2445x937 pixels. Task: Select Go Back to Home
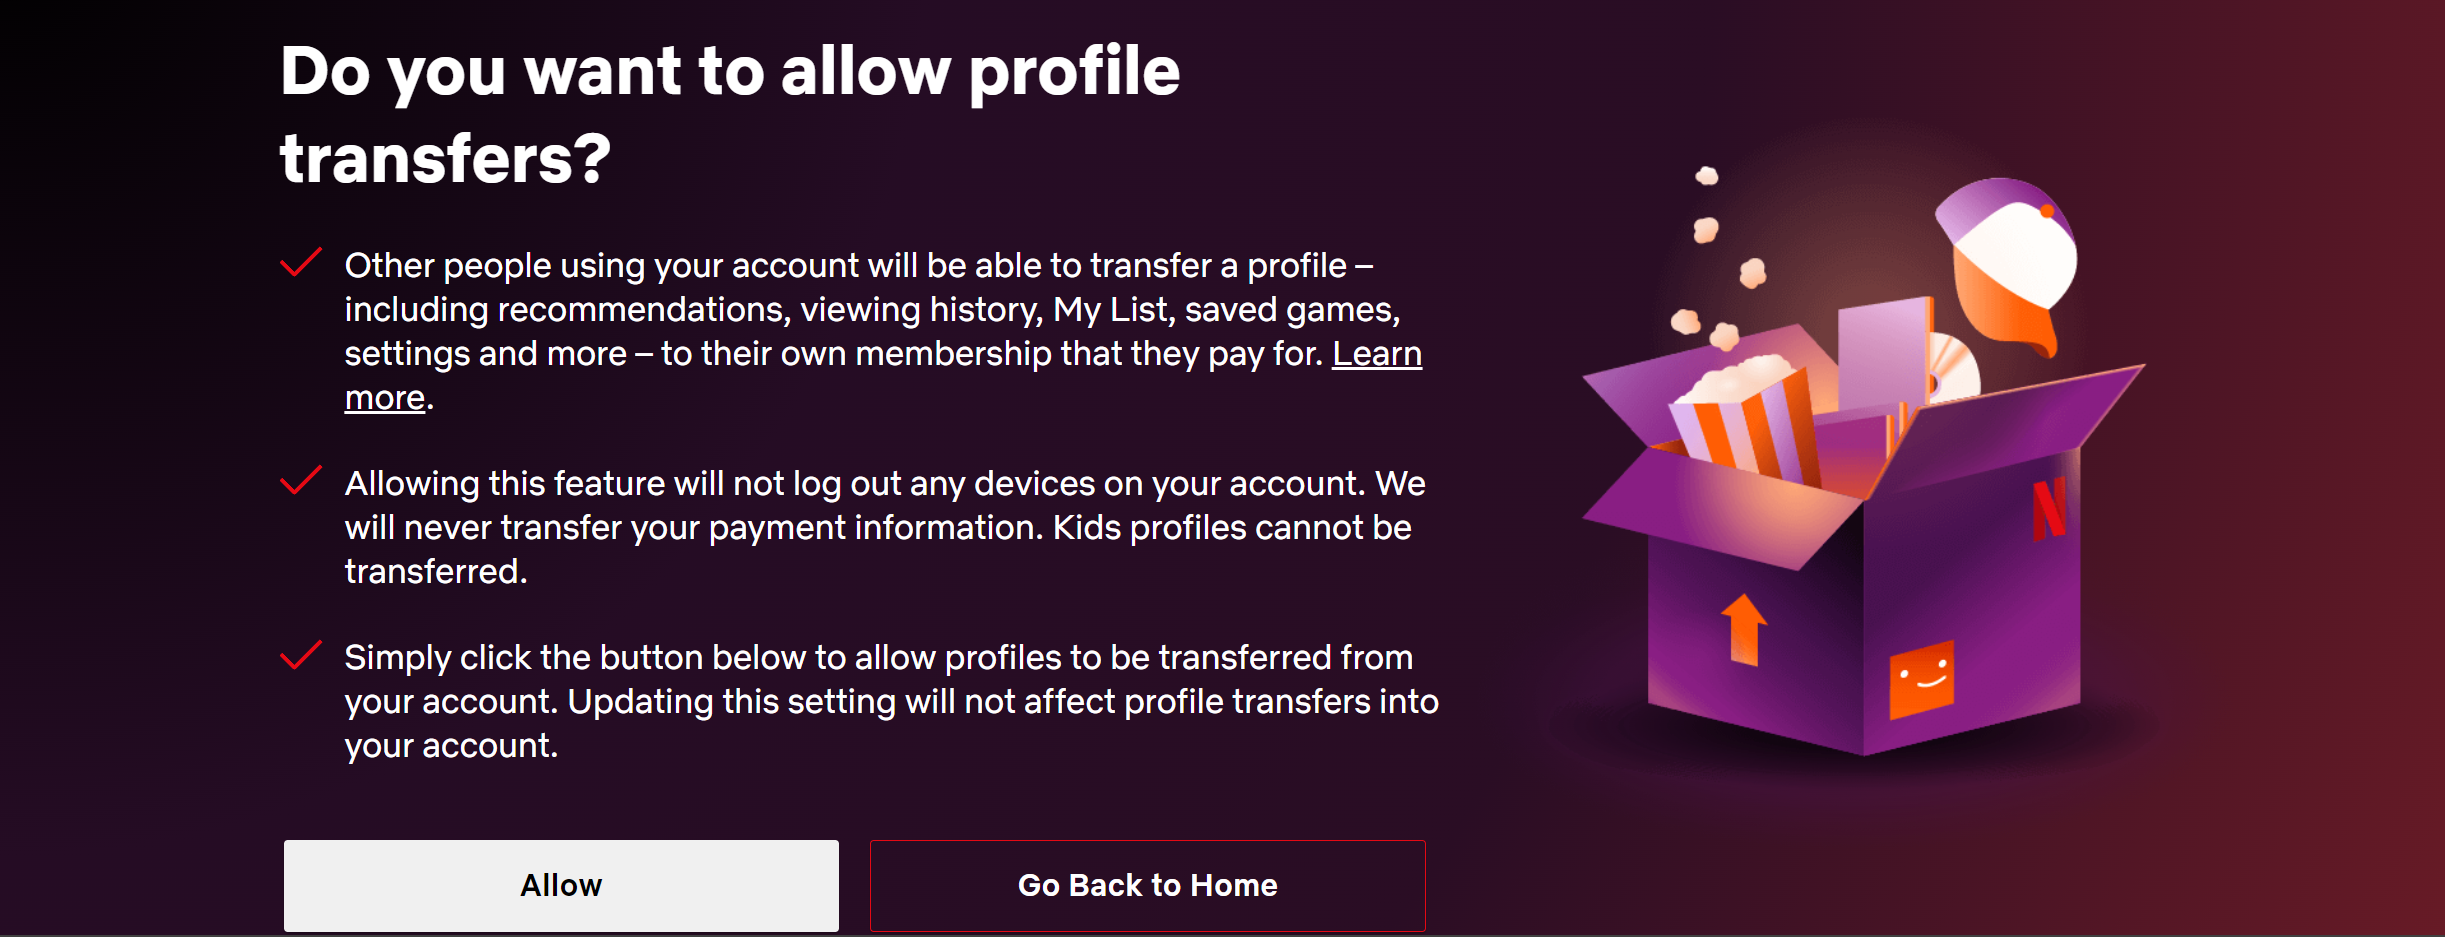pos(1147,885)
